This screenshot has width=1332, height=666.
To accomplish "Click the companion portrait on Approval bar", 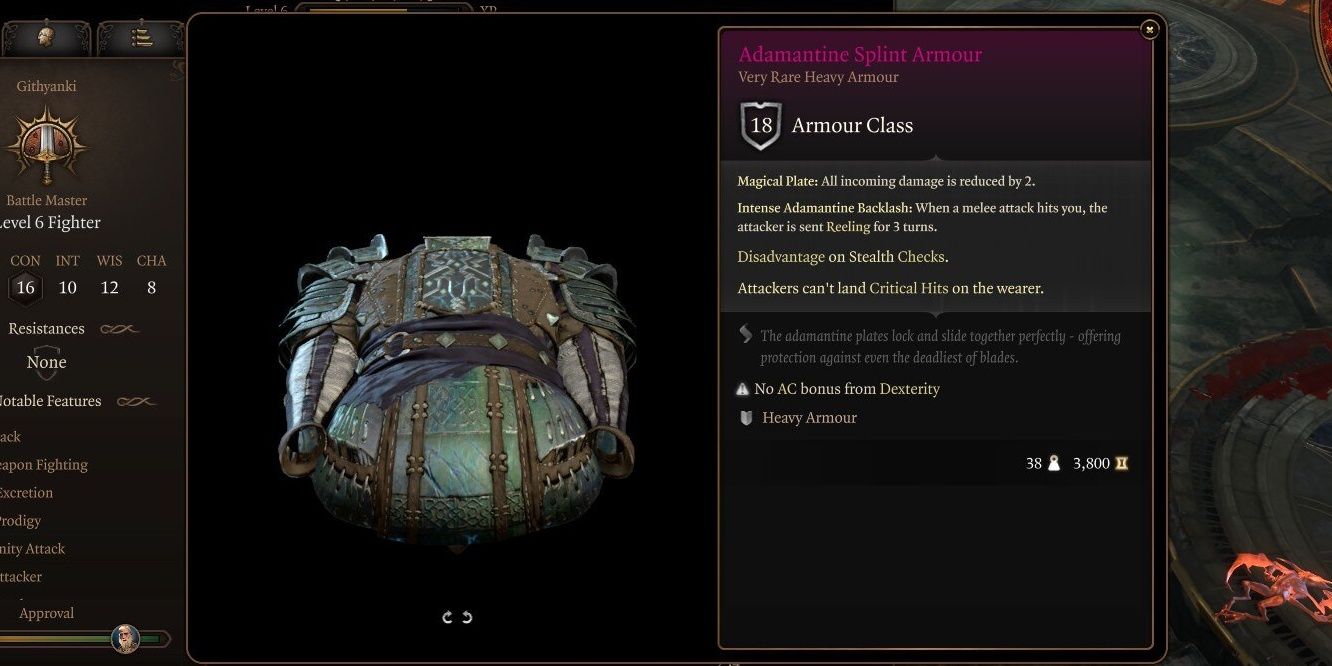I will pyautogui.click(x=125, y=638).
